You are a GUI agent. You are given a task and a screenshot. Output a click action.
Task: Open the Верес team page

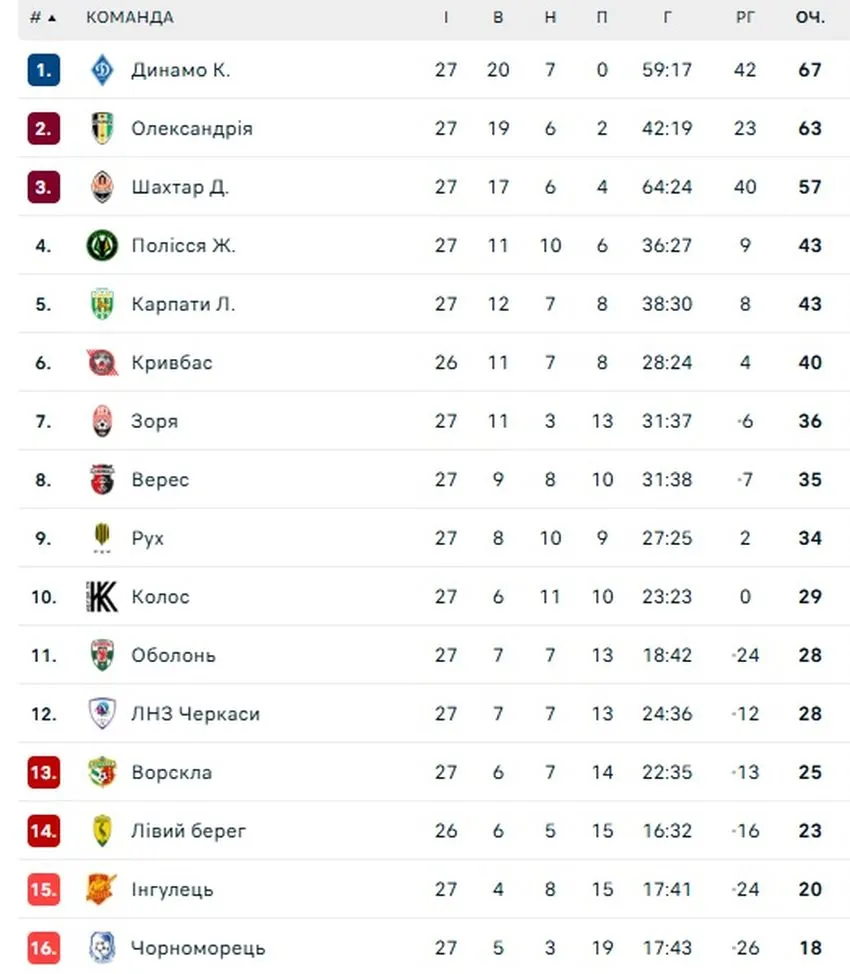coord(160,480)
